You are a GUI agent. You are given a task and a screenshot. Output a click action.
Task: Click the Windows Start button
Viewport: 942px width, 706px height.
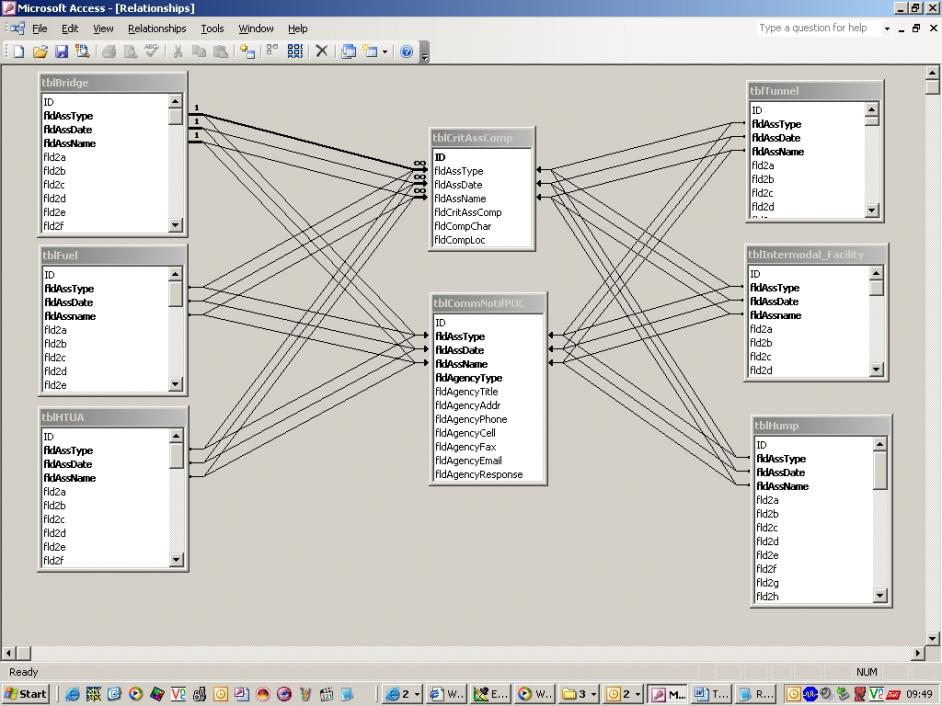(x=26, y=694)
